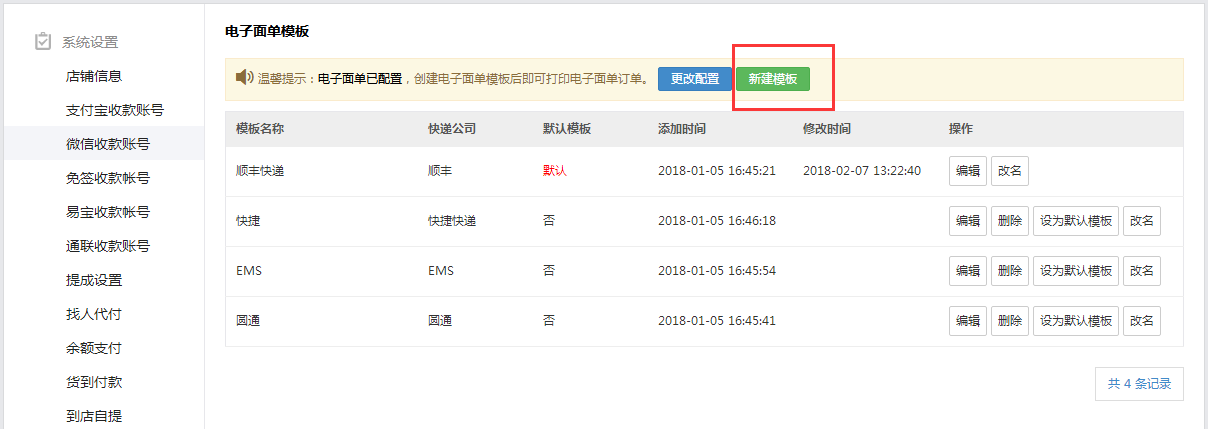Click the 添加时间 column header
The width and height of the screenshot is (1208, 429).
(x=682, y=129)
